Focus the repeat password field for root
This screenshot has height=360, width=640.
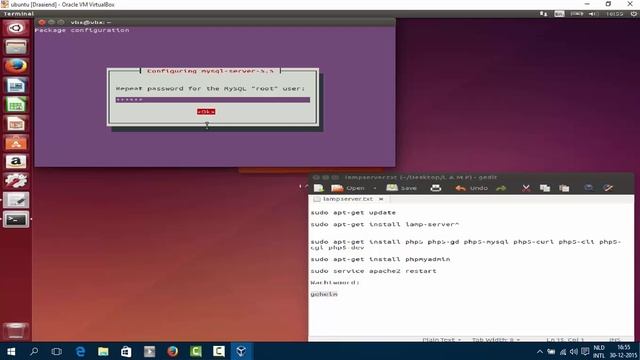click(x=212, y=100)
